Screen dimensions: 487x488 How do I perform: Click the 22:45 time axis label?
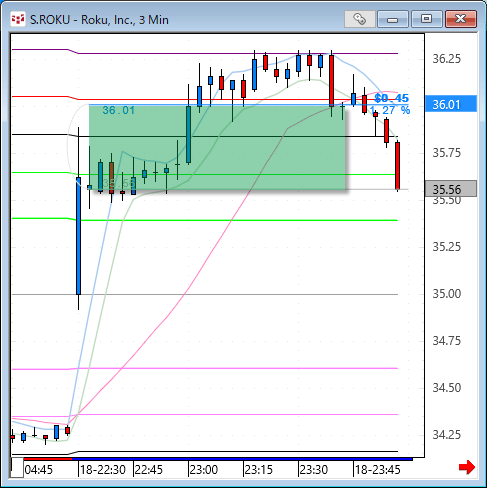149,470
